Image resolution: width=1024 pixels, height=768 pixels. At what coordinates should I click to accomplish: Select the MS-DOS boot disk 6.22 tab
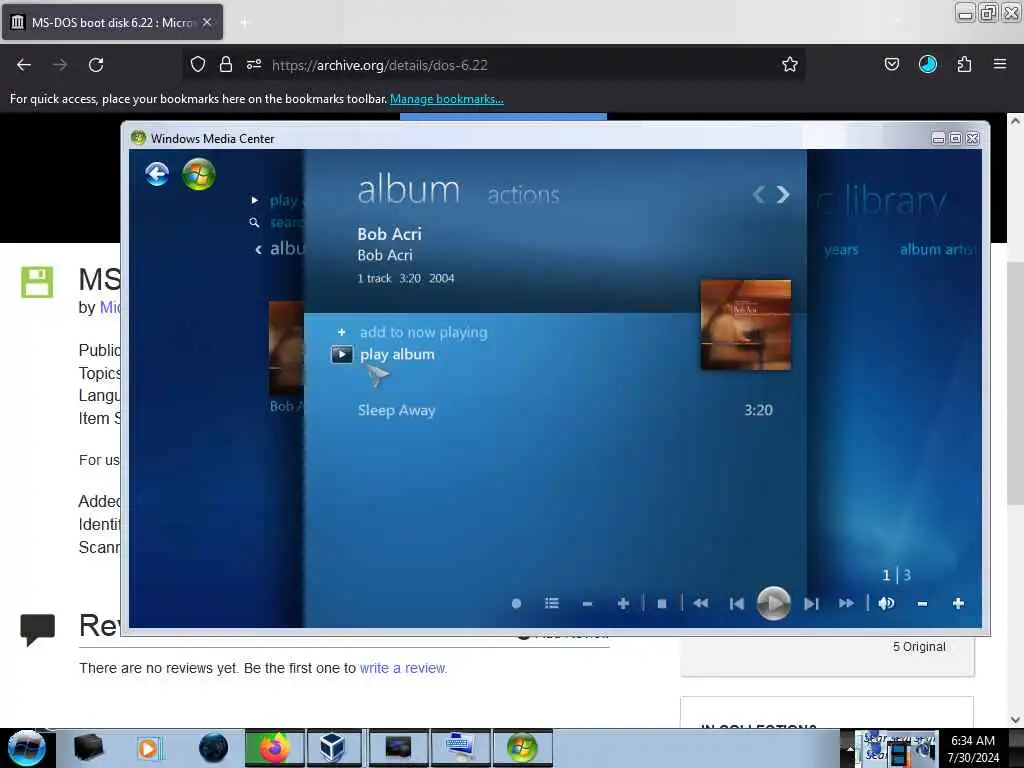pos(112,22)
